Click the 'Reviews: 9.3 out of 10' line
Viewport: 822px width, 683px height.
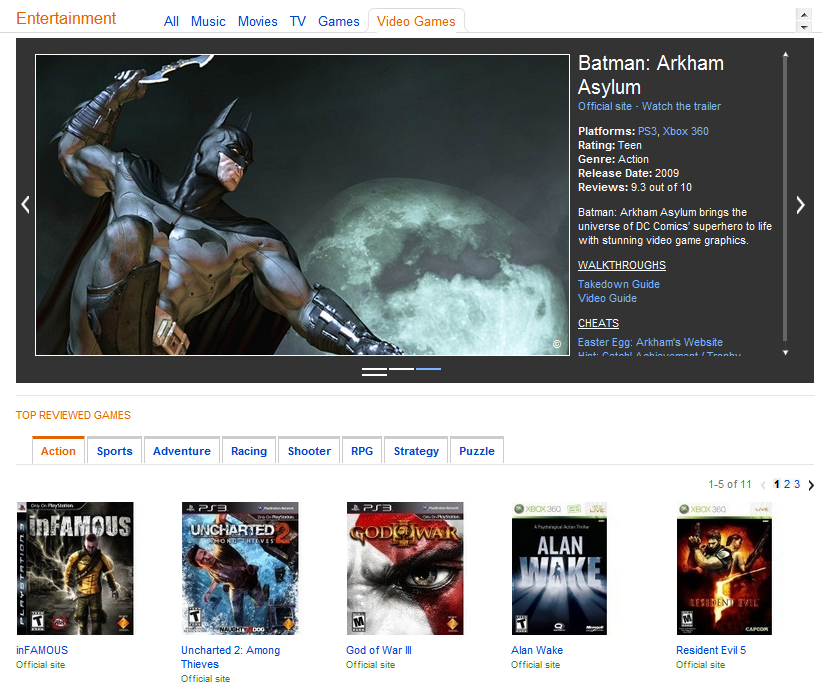[x=635, y=187]
